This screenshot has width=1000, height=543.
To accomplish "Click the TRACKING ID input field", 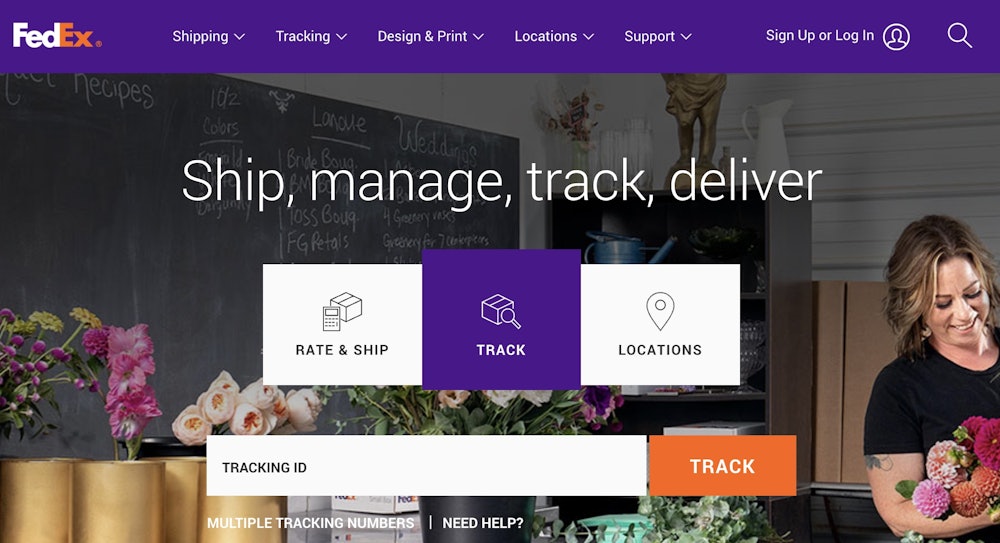I will 426,466.
